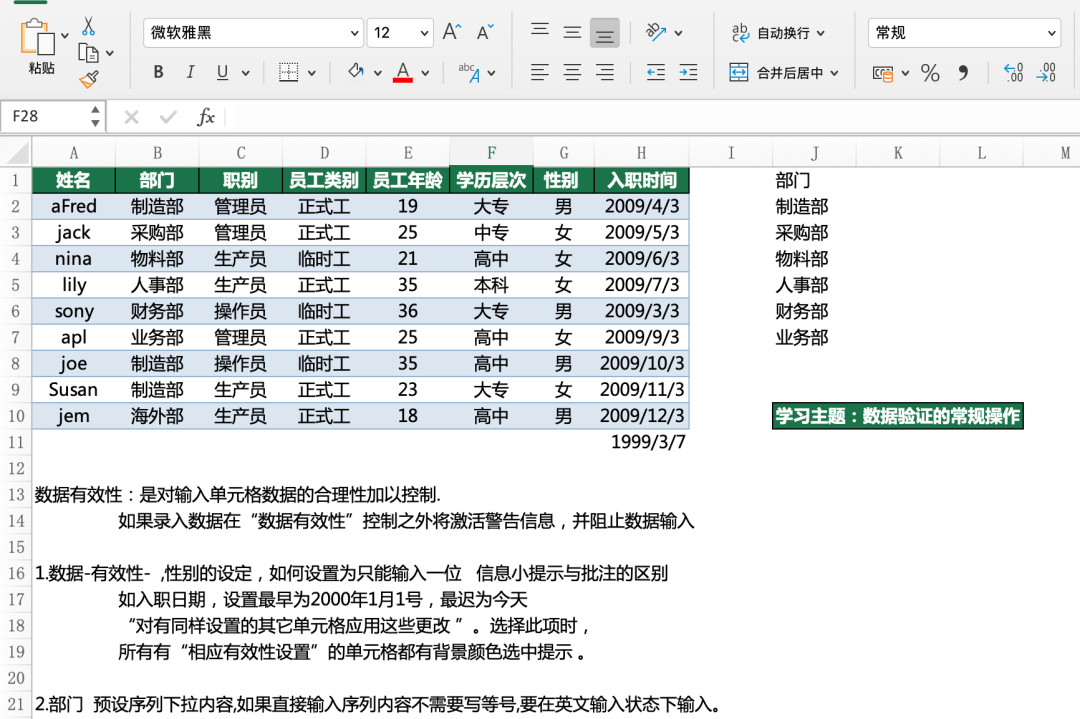Click the percent style icon

[930, 73]
